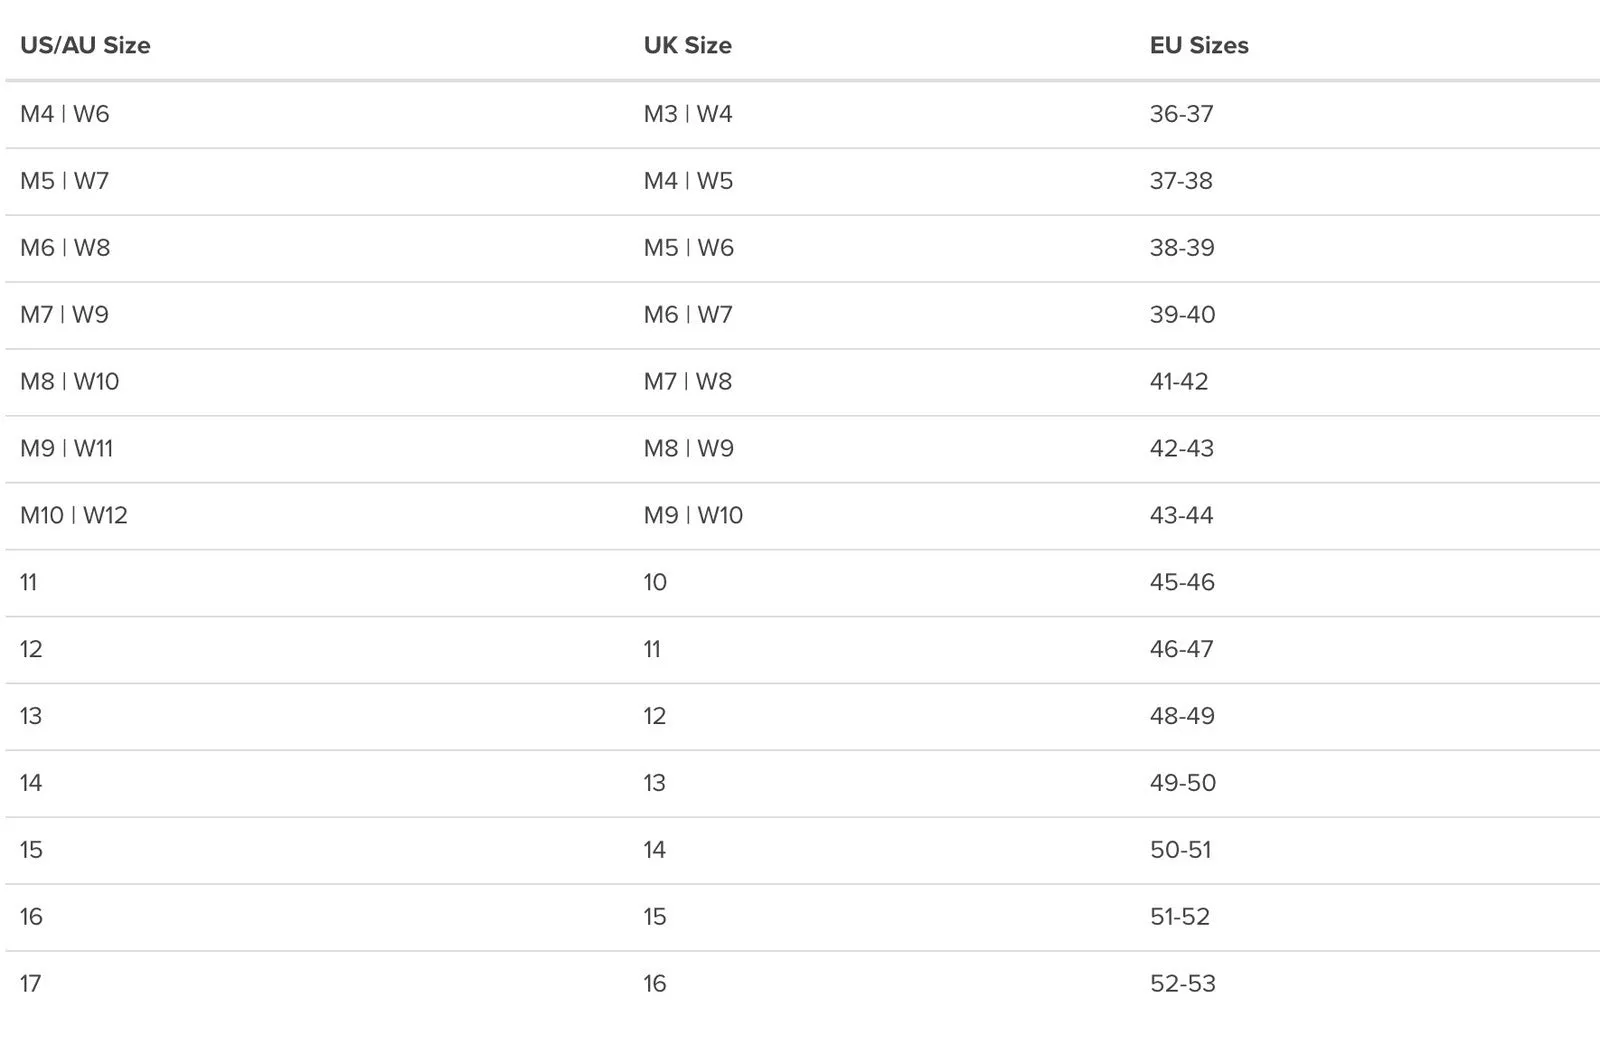Select the M8 | W9 UK cell
1600x1054 pixels.
pyautogui.click(x=688, y=449)
